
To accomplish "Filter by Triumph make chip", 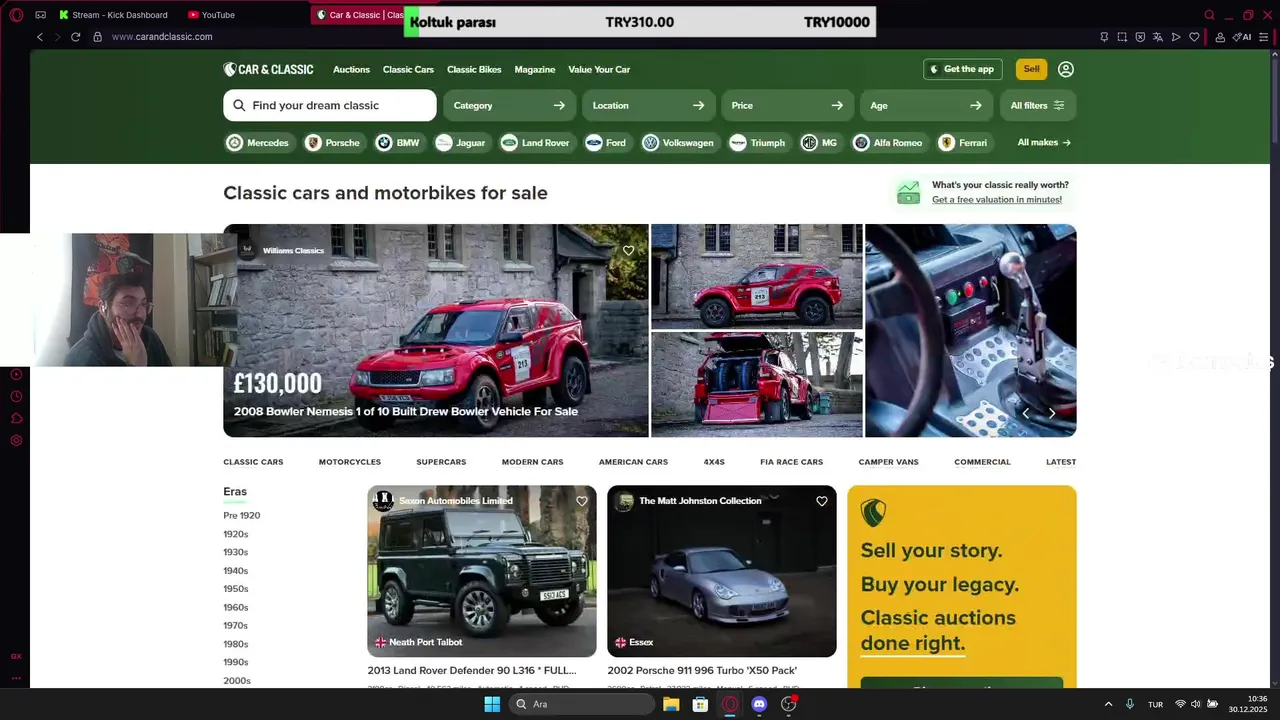I will [x=759, y=143].
